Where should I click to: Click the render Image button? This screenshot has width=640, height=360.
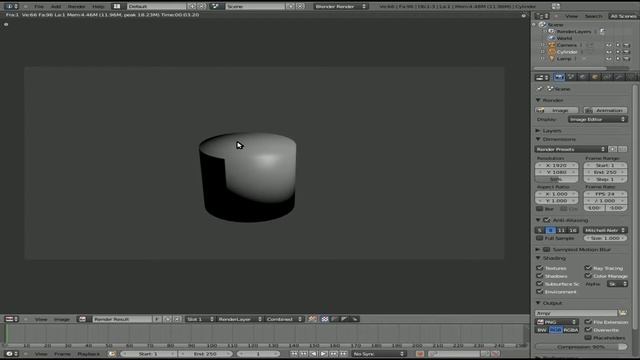click(557, 110)
